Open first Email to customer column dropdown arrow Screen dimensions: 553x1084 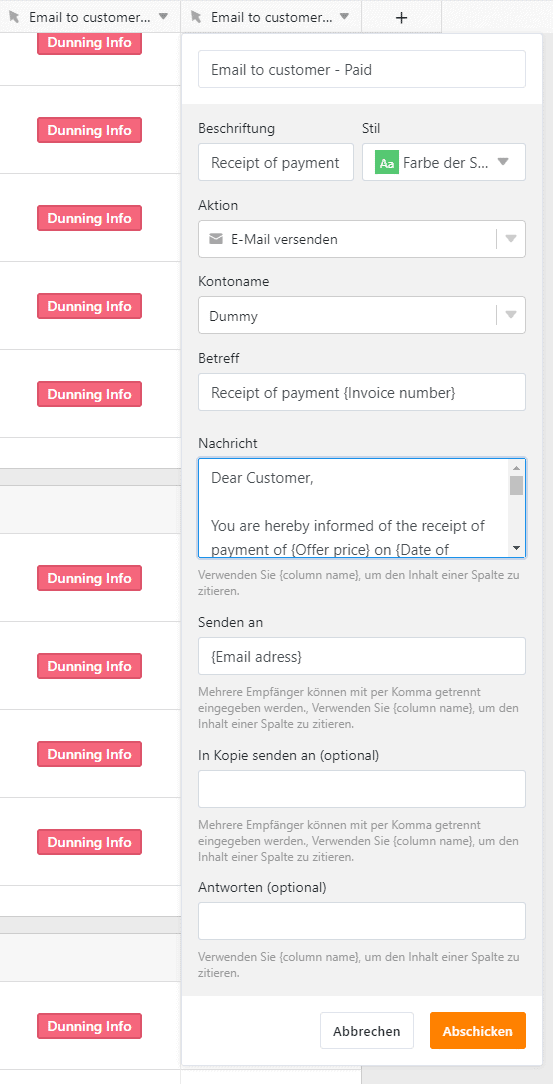pyautogui.click(x=163, y=17)
